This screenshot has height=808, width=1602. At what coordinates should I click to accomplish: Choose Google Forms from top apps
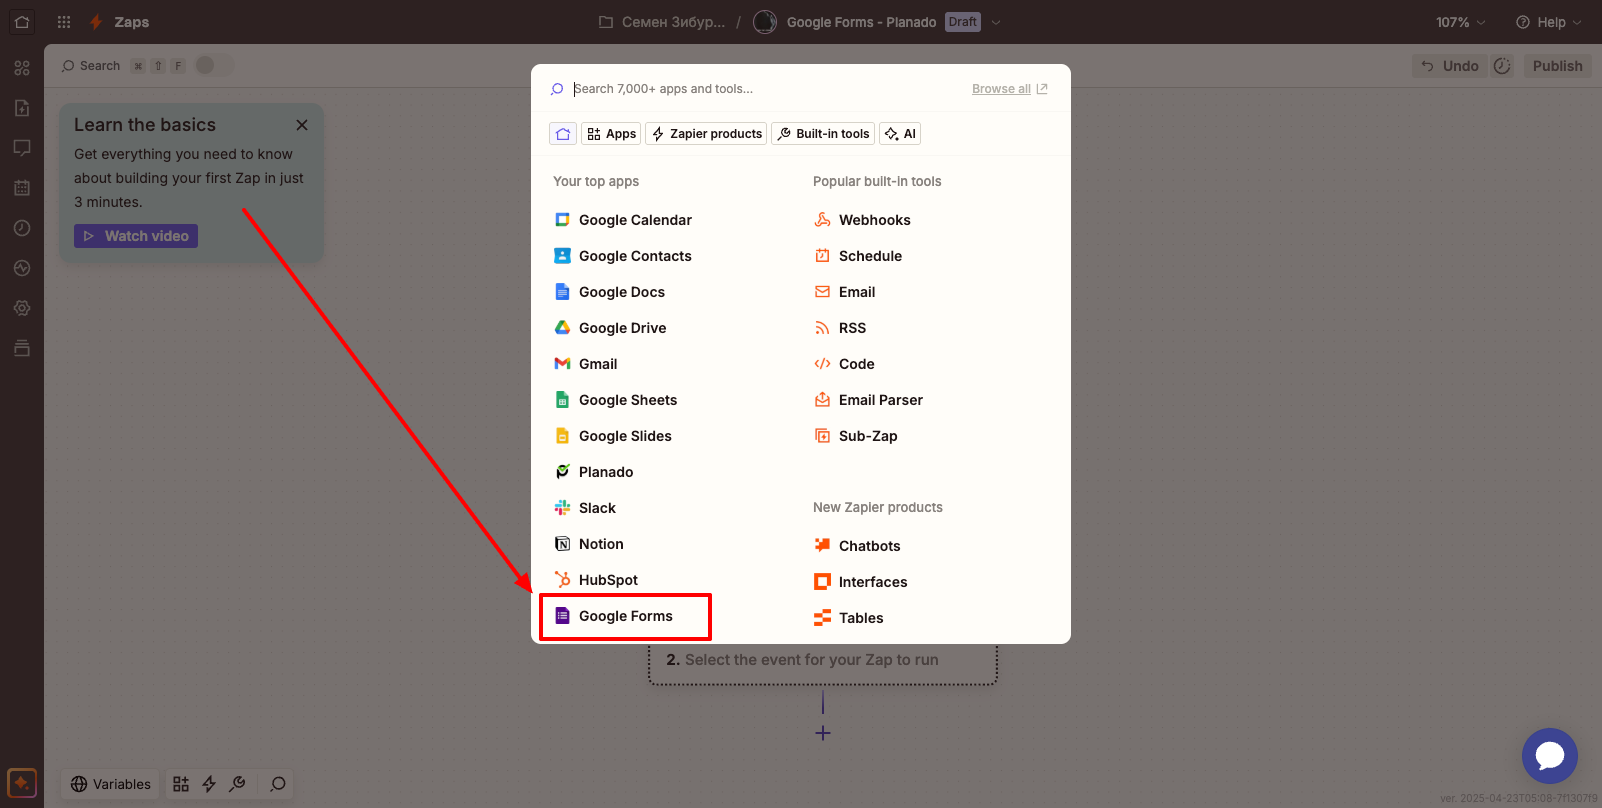pos(625,616)
